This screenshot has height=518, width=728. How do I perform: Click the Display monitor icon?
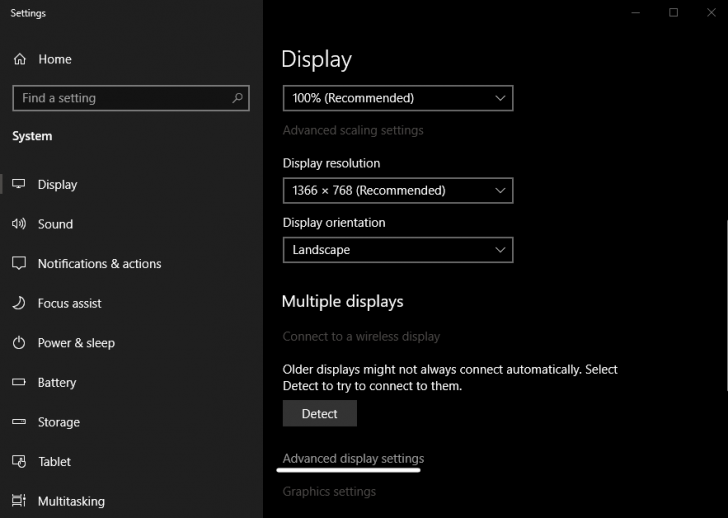click(19, 184)
